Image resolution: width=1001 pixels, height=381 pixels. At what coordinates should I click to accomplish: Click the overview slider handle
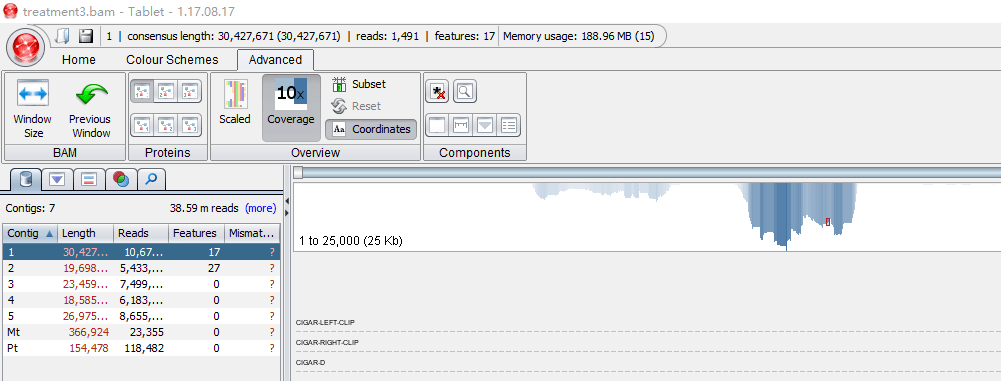click(x=298, y=172)
